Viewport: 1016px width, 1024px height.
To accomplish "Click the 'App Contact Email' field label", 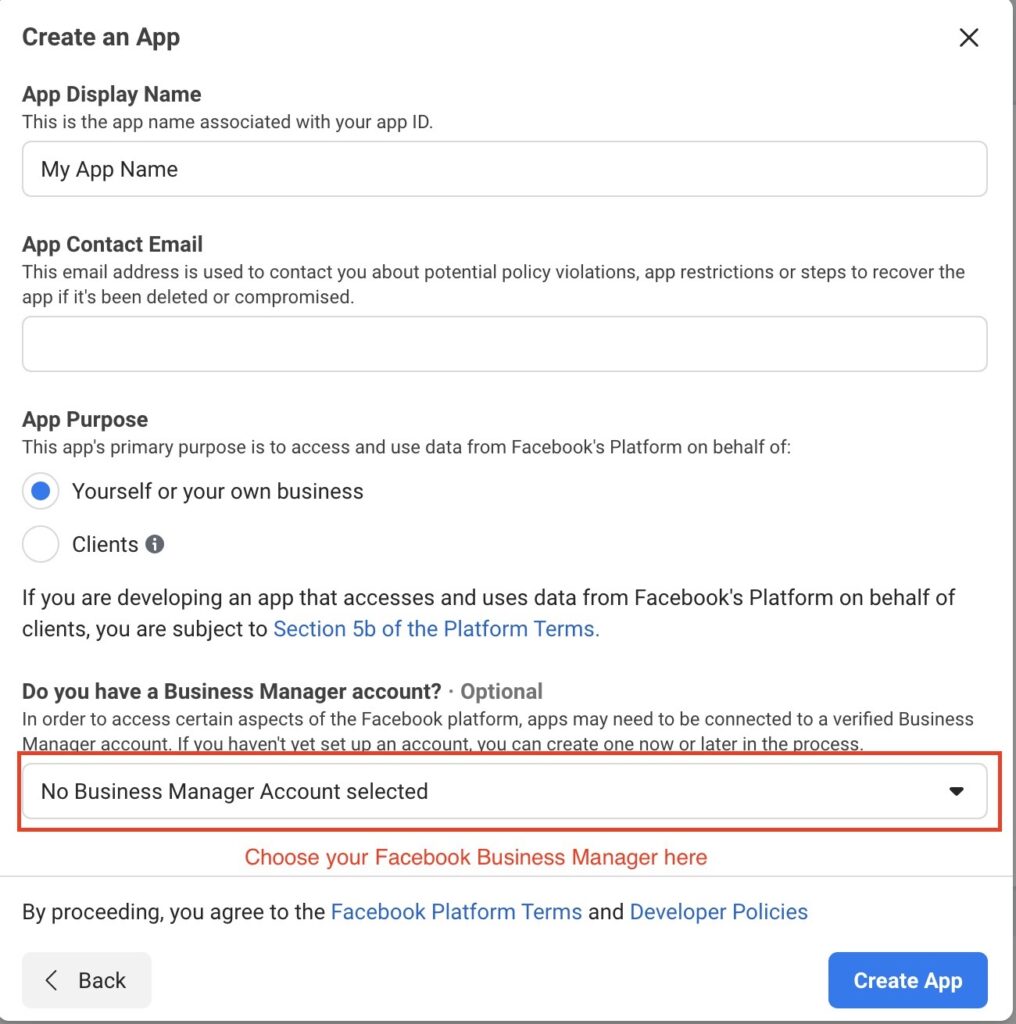I will 112,244.
